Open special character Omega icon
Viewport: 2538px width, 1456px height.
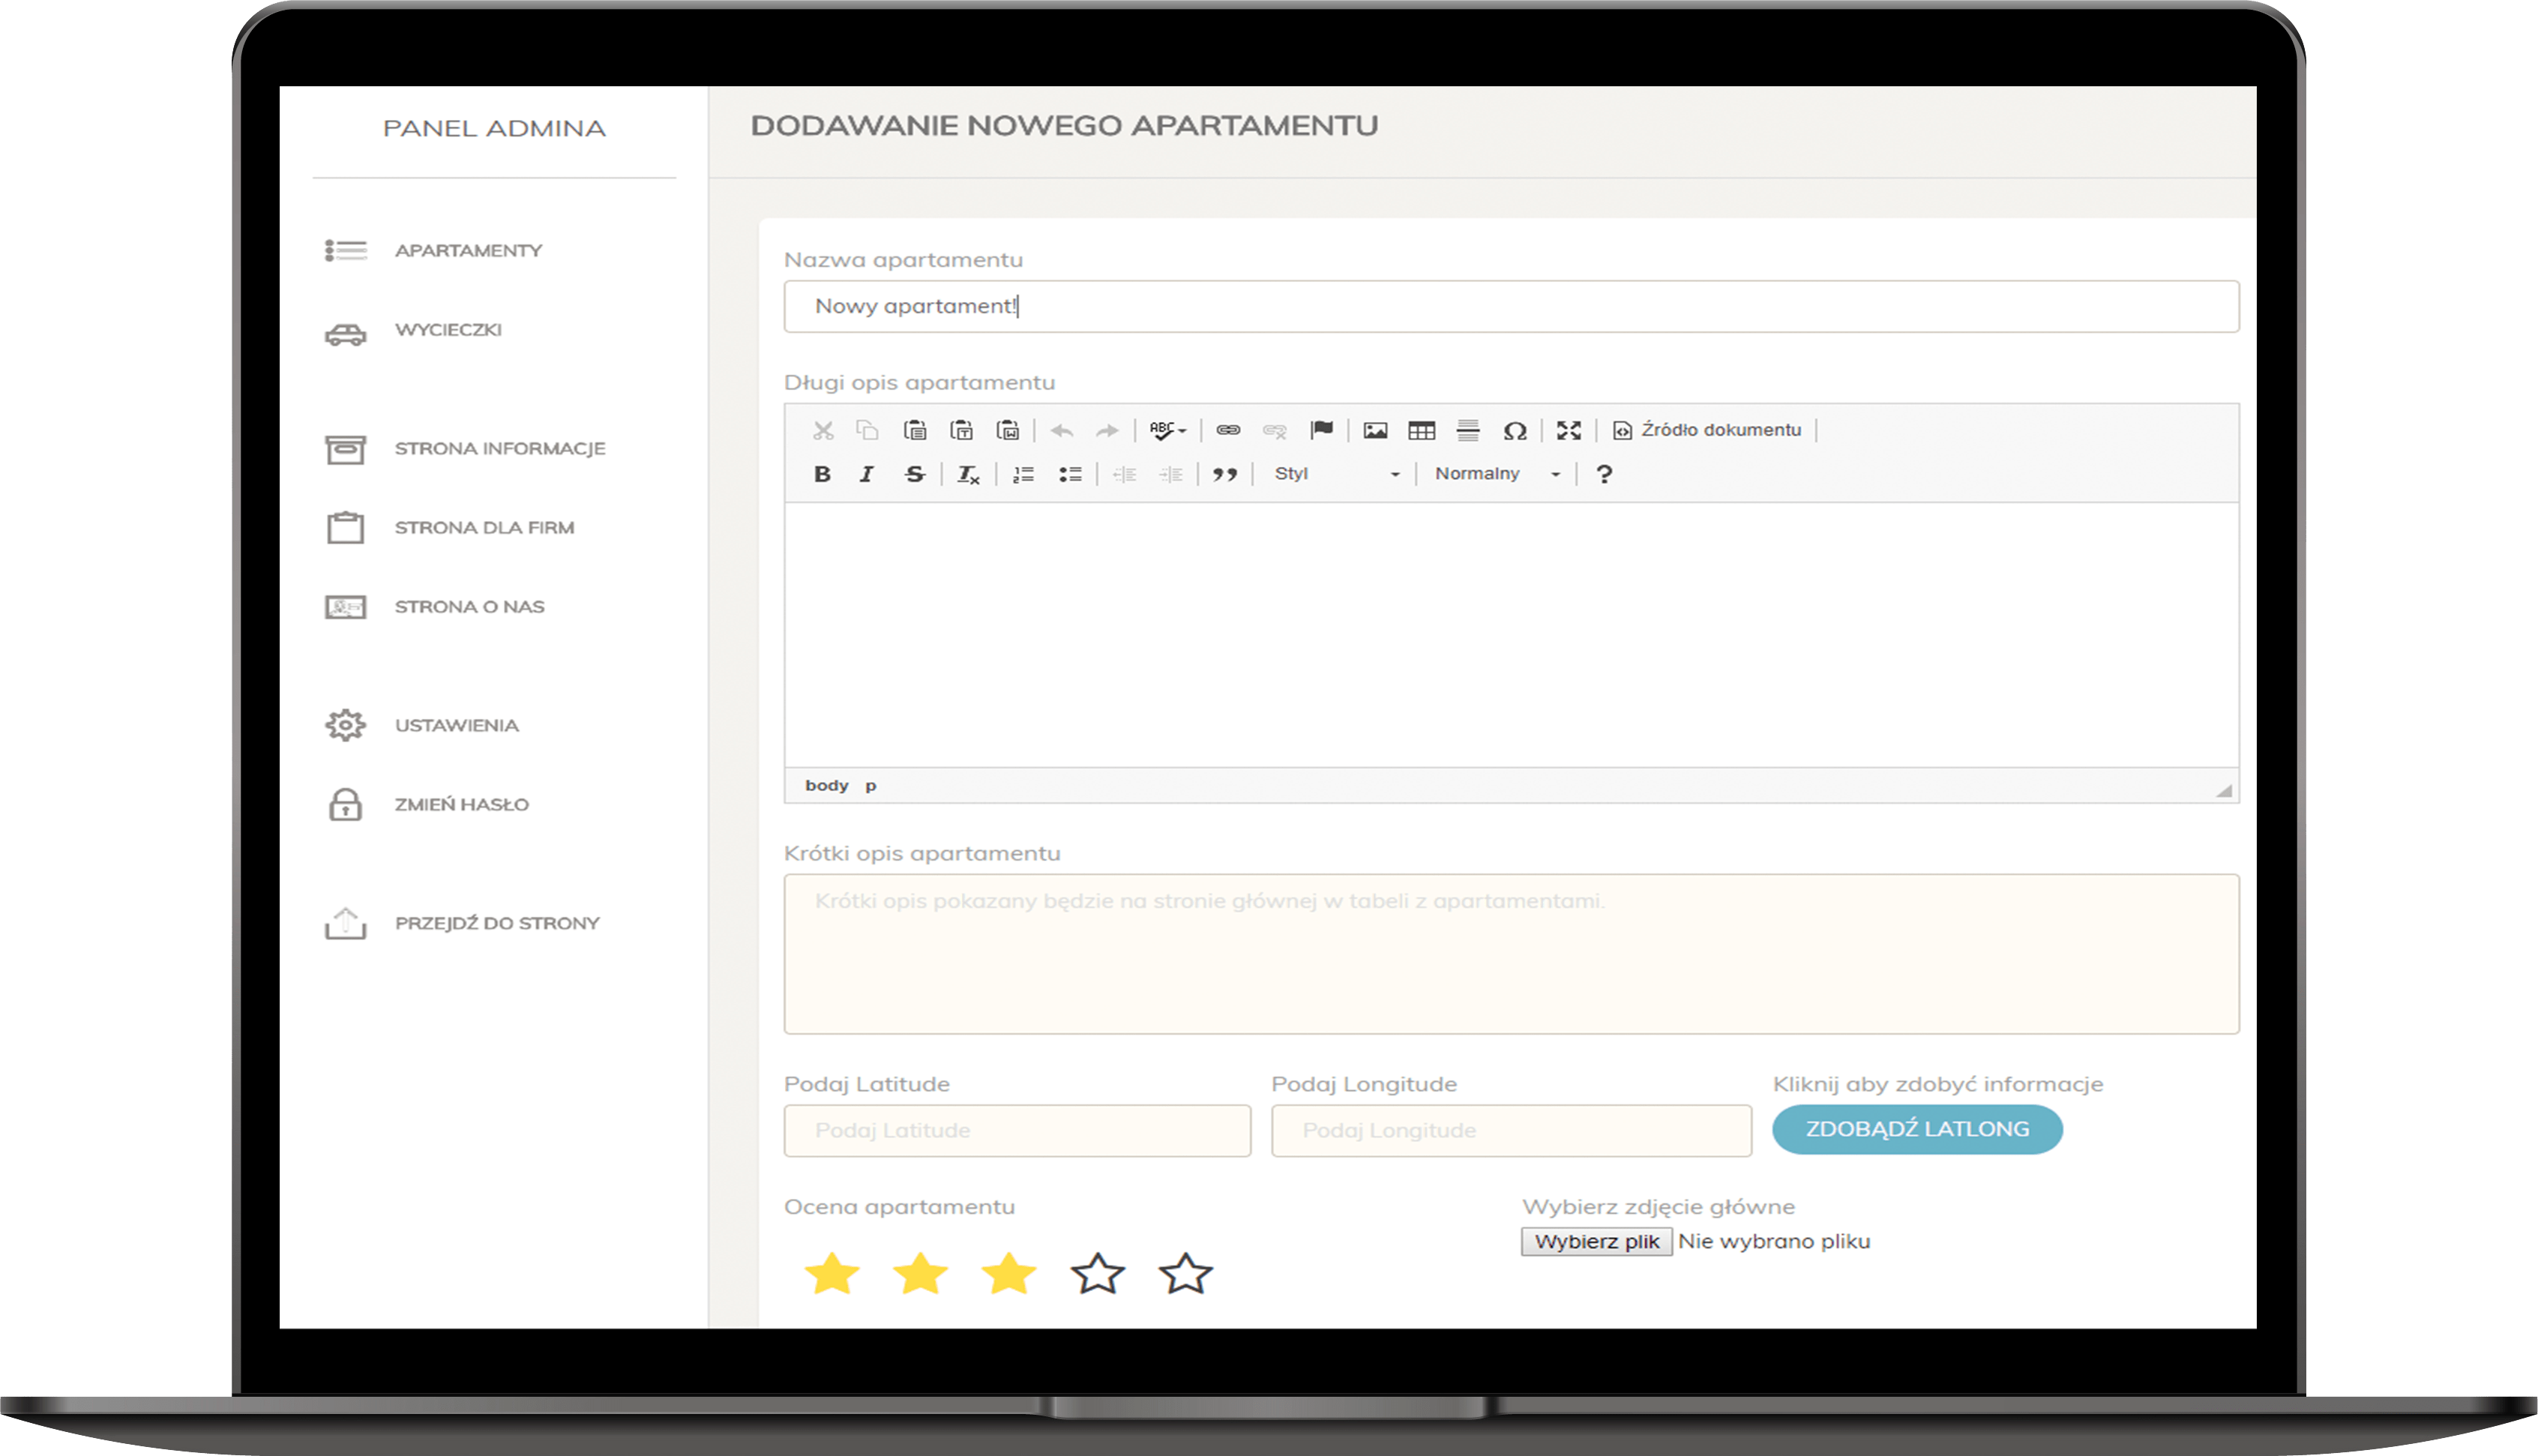[1515, 431]
